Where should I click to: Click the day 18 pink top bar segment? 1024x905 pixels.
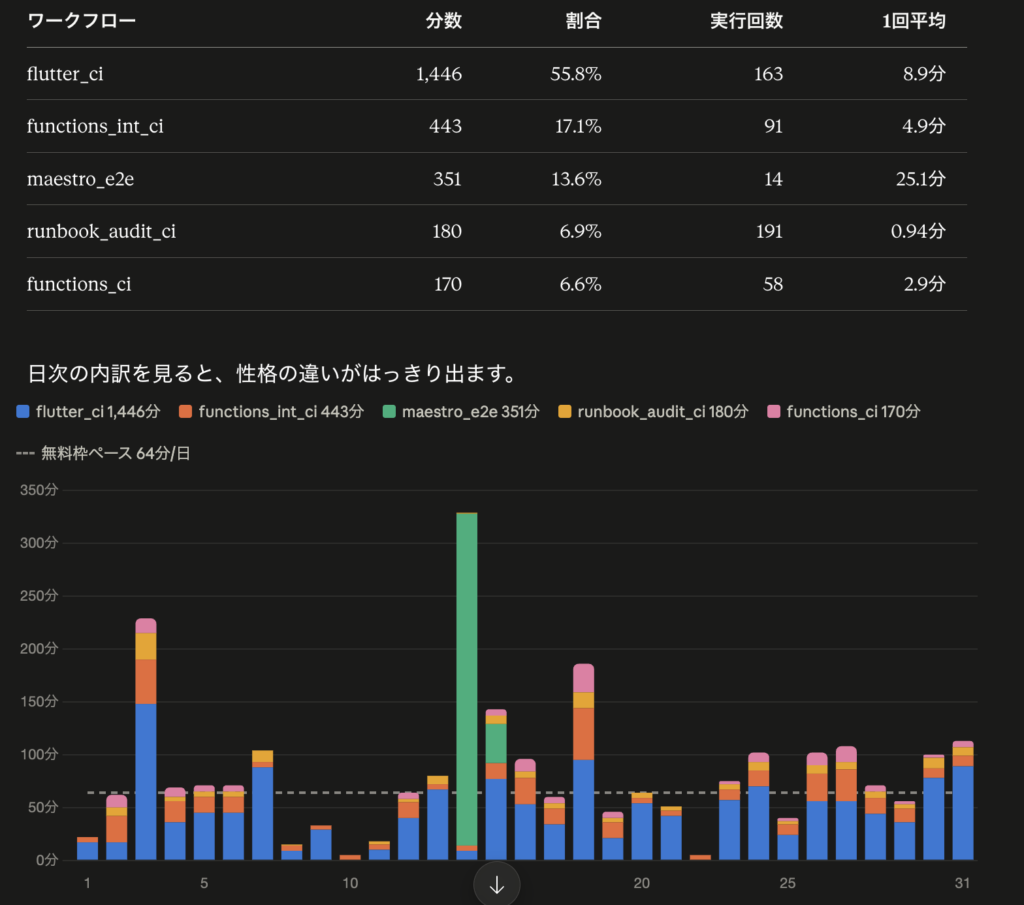pos(584,678)
